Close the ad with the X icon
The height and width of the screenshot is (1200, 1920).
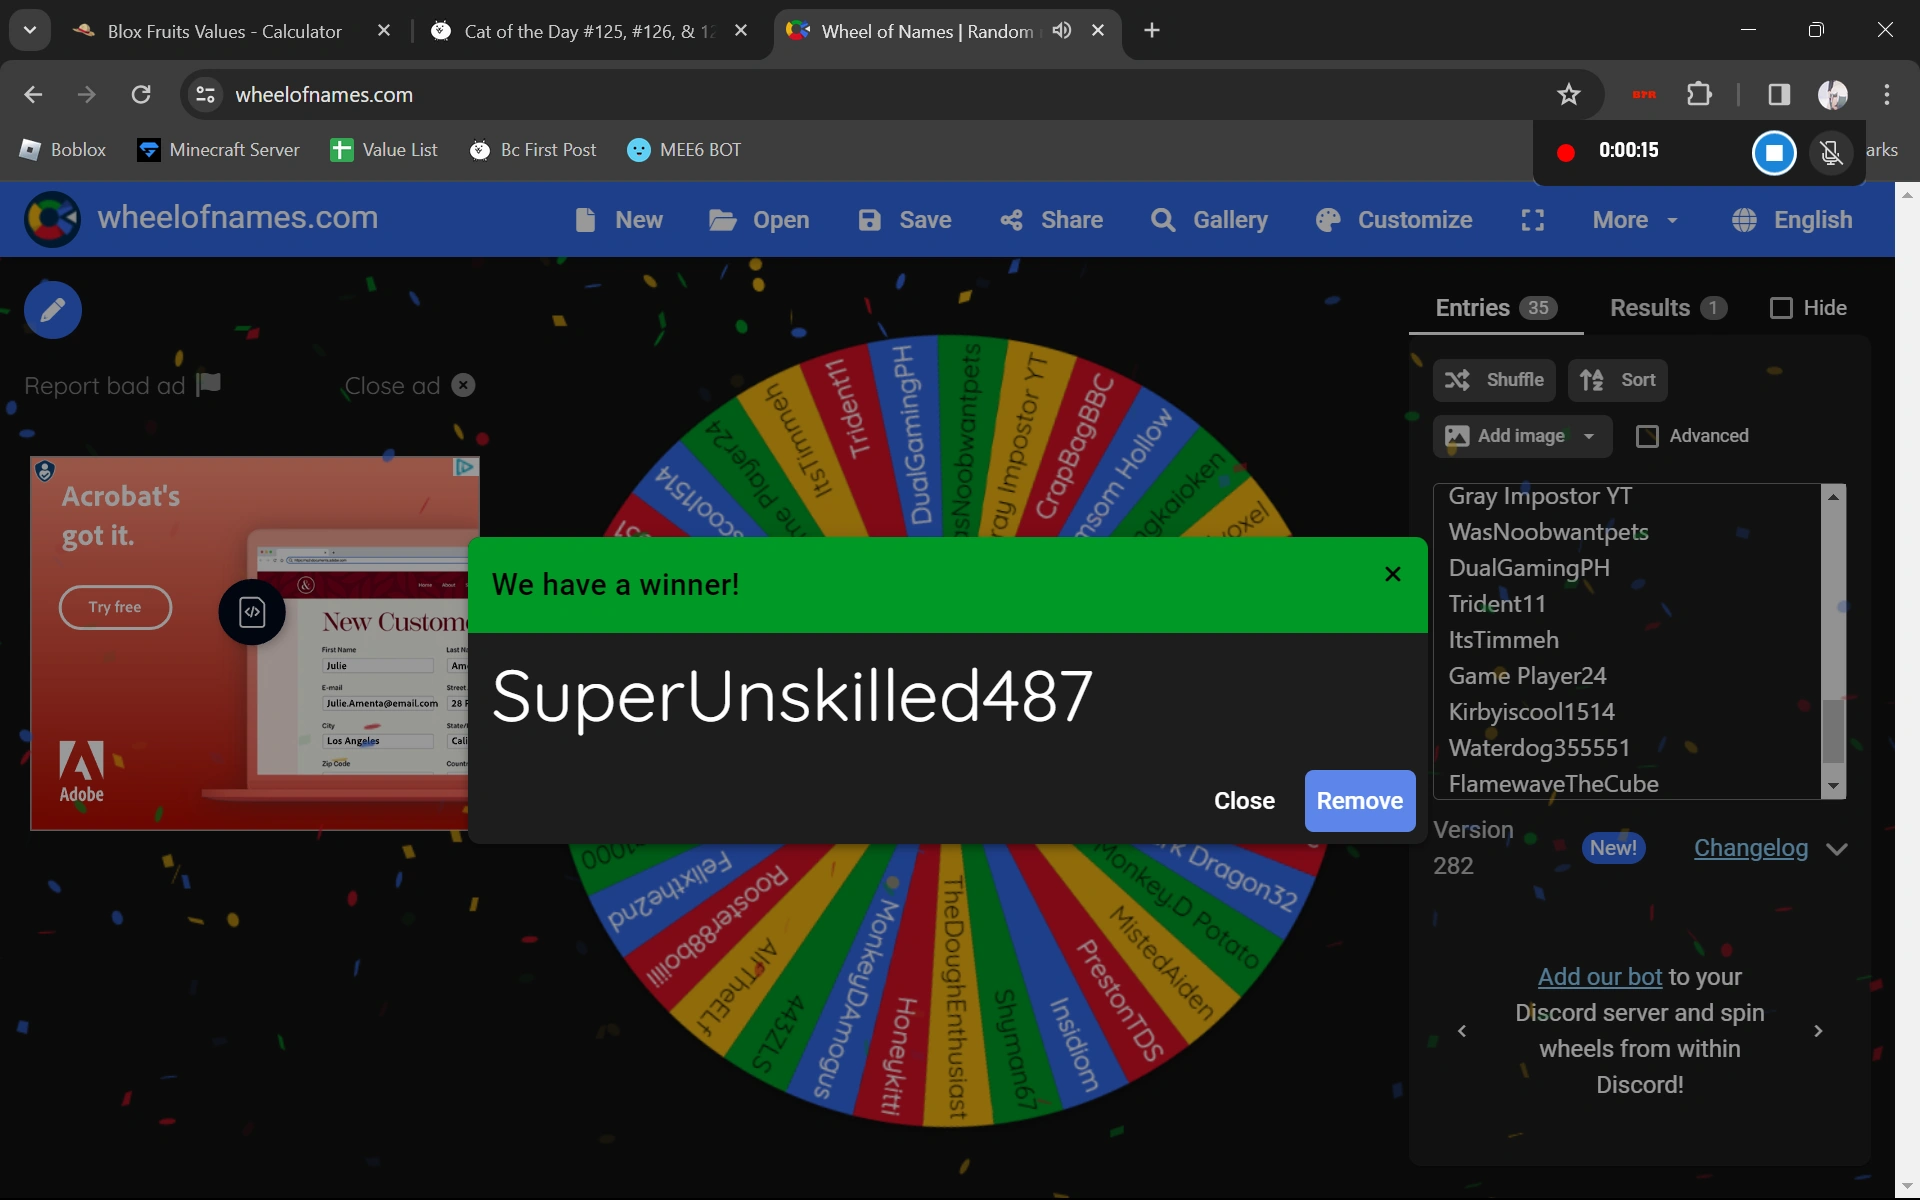click(x=463, y=385)
